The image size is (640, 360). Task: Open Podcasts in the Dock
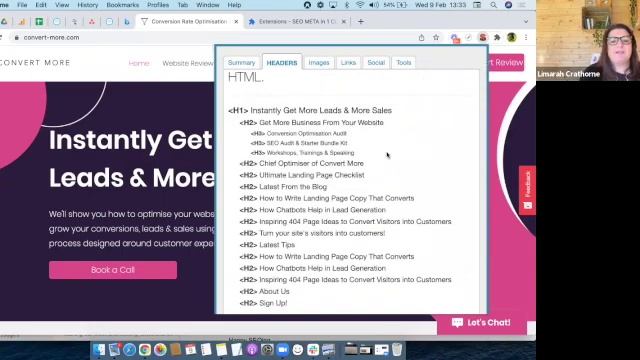click(x=252, y=350)
